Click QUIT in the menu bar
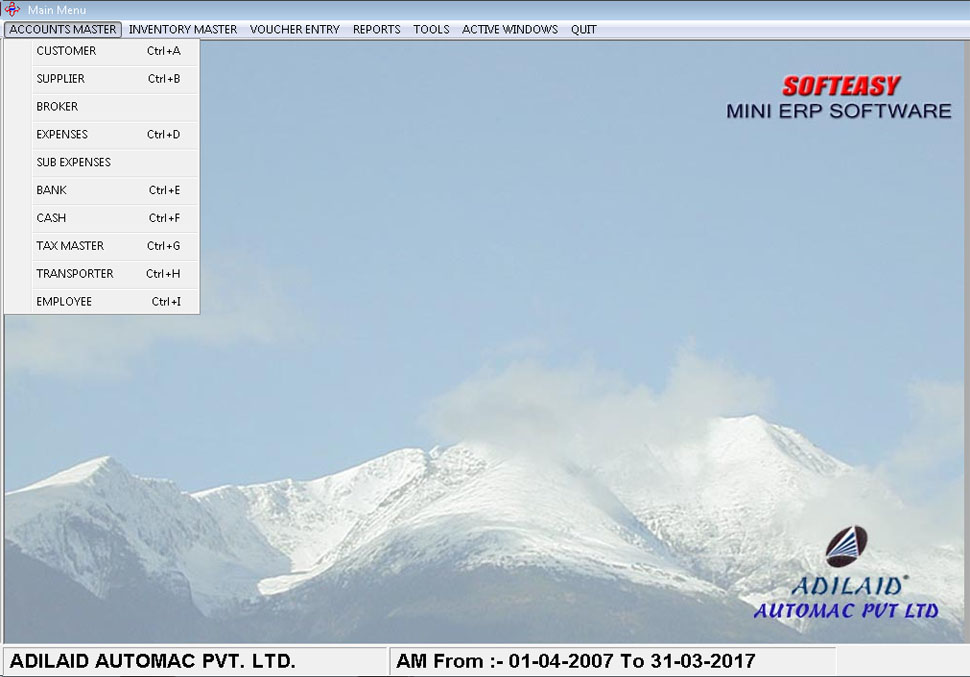 click(583, 29)
